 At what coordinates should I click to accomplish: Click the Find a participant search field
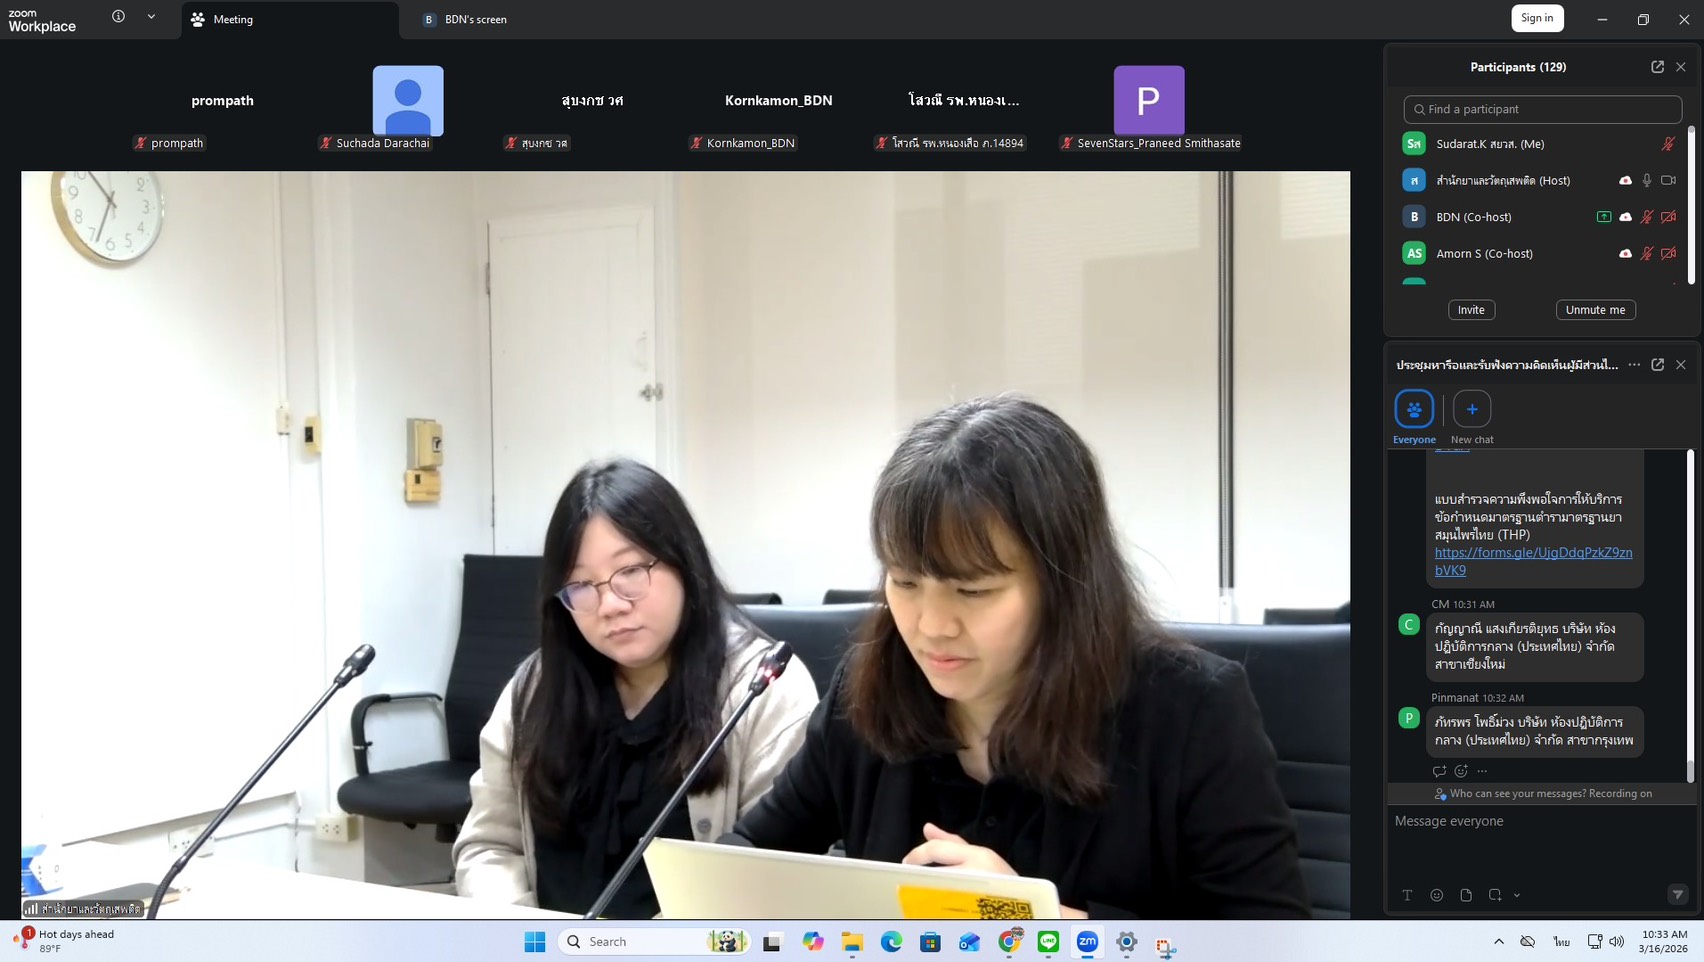click(1542, 109)
